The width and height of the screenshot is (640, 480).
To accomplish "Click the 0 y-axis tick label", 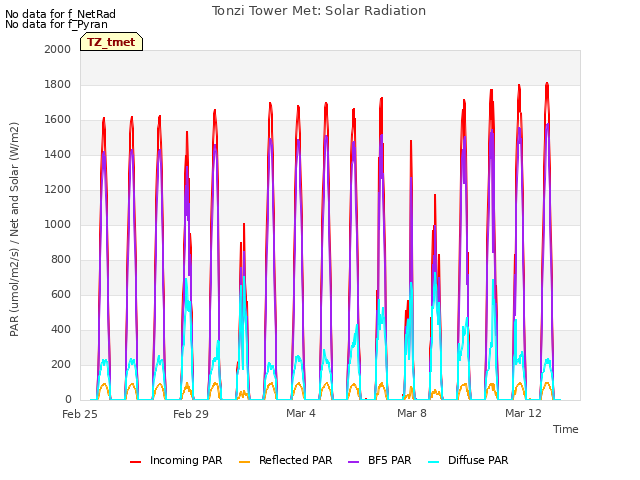I will pos(68,400).
